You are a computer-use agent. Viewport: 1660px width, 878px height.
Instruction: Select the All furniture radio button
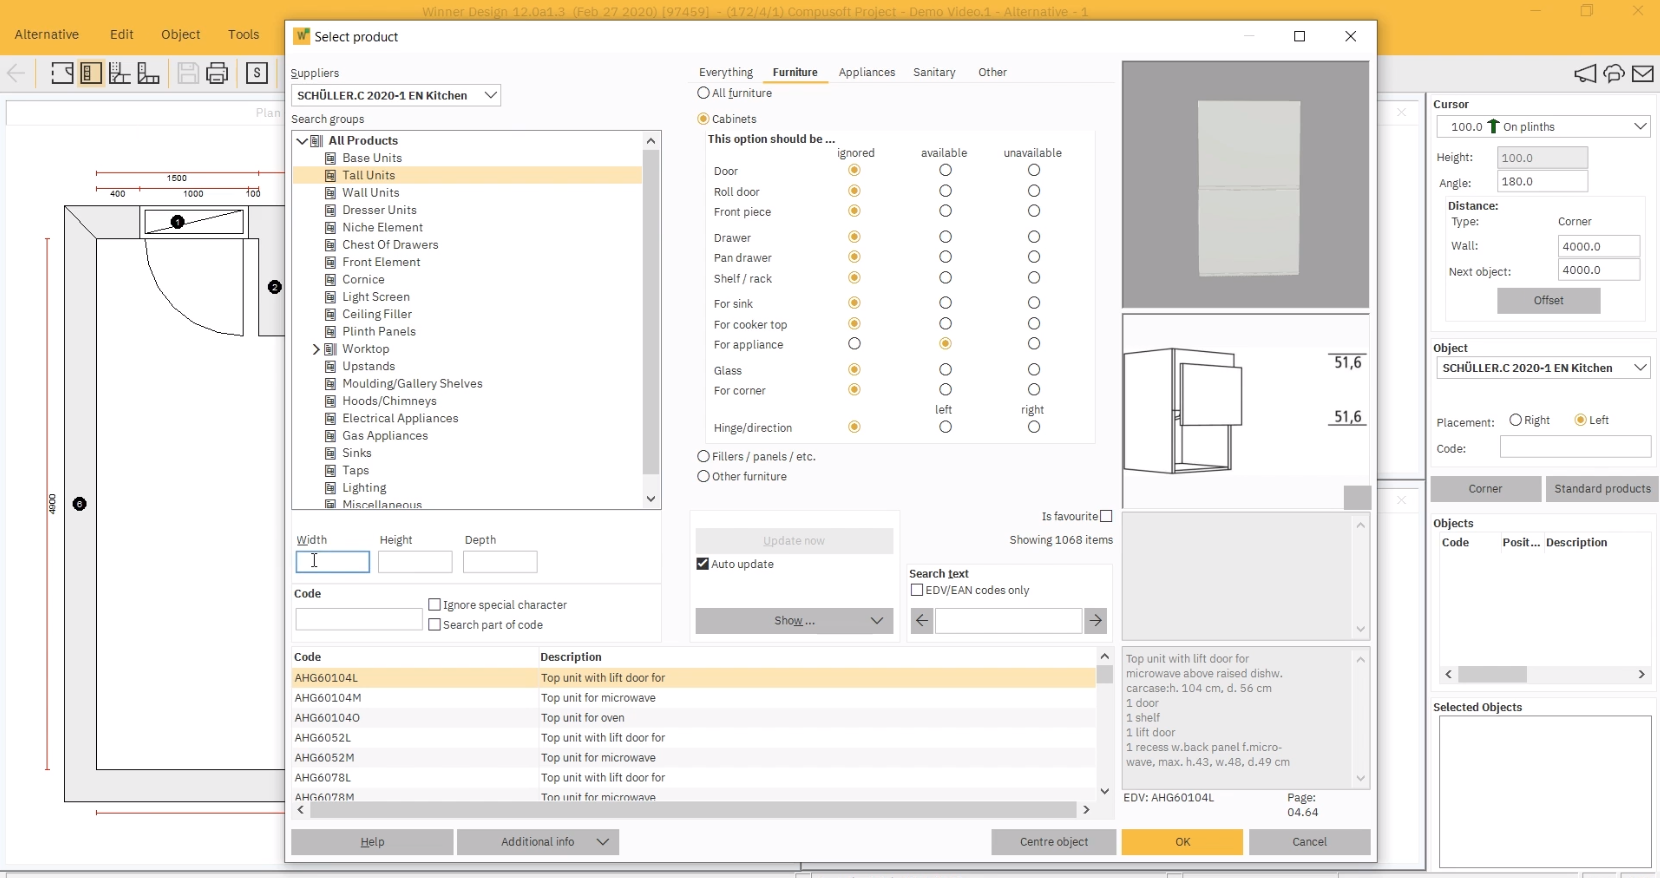(703, 93)
